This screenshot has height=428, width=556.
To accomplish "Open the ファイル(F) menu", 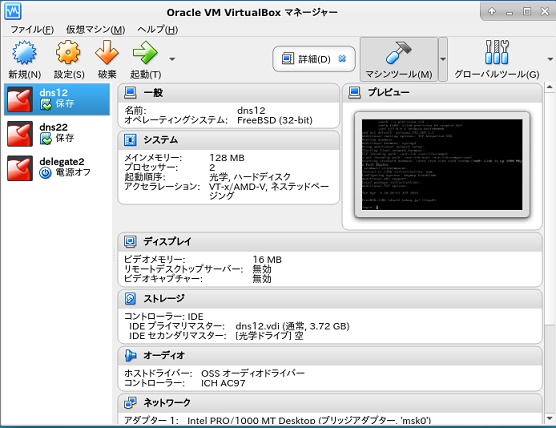I will (32, 29).
